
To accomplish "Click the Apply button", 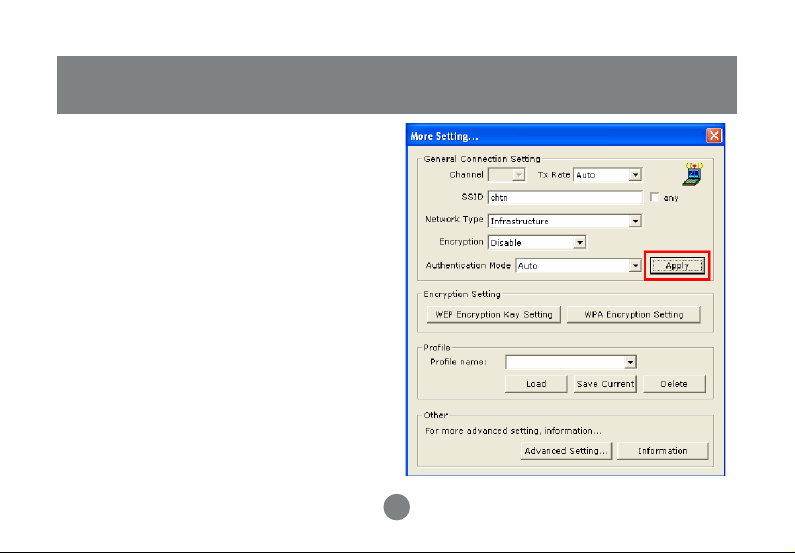I will point(677,266).
